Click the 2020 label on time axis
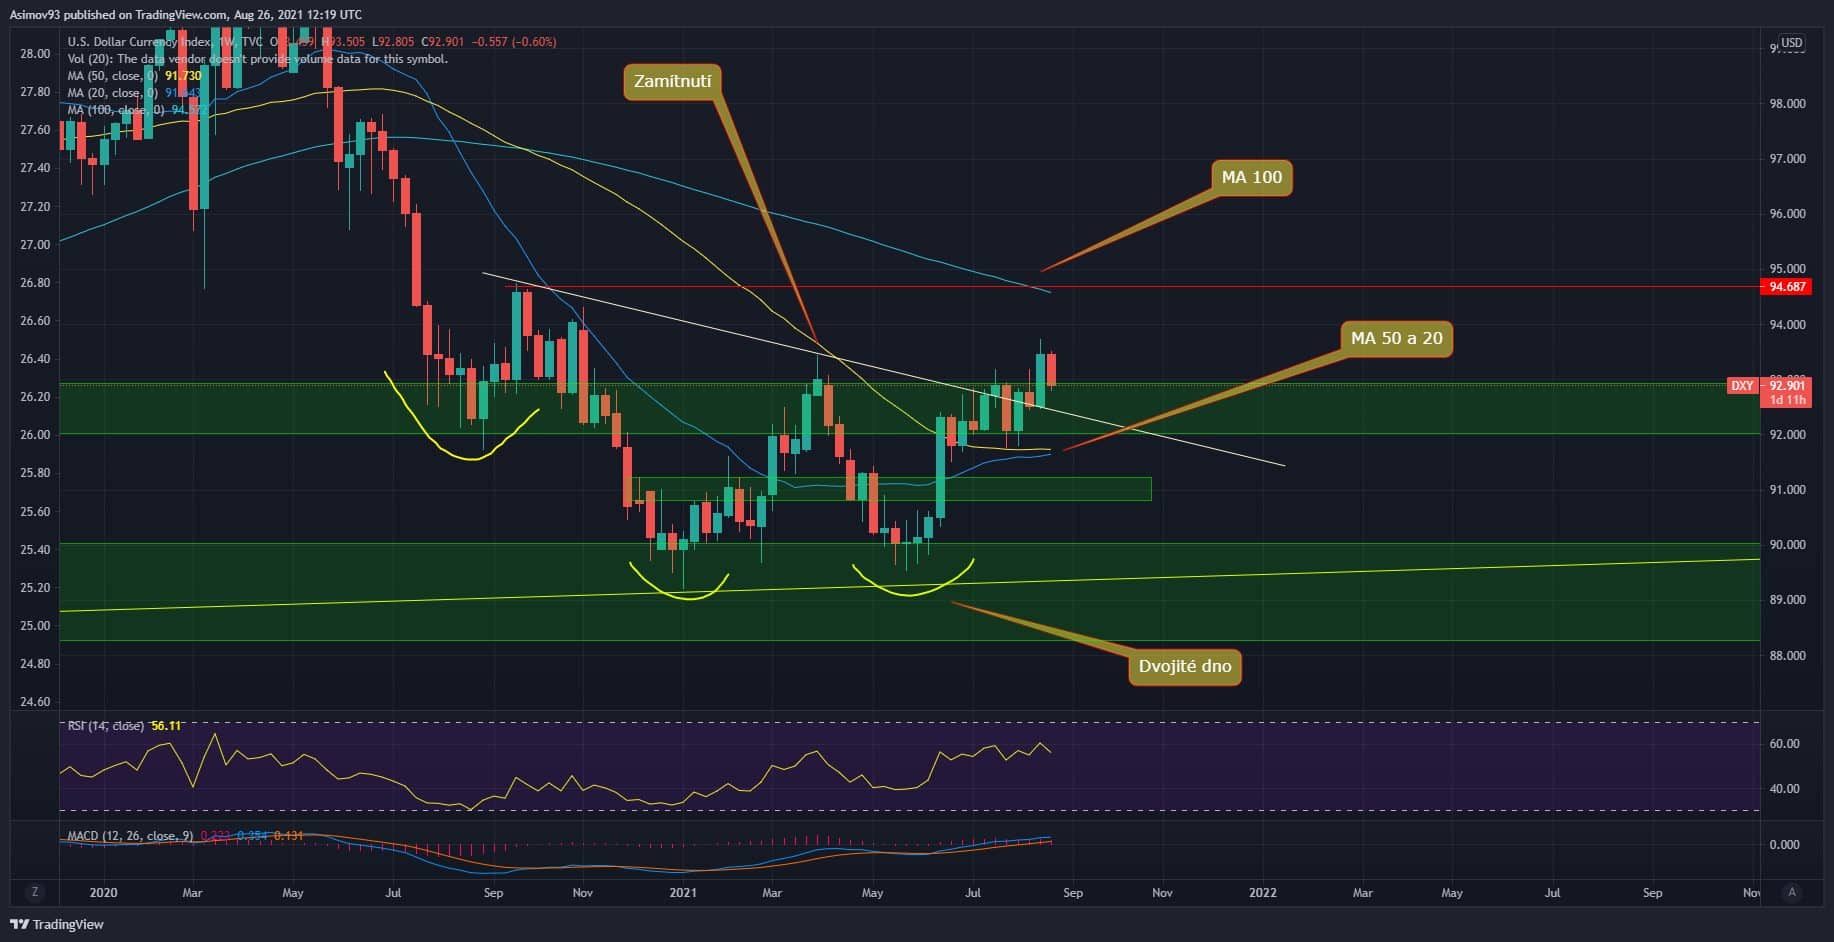The height and width of the screenshot is (942, 1834). [103, 893]
